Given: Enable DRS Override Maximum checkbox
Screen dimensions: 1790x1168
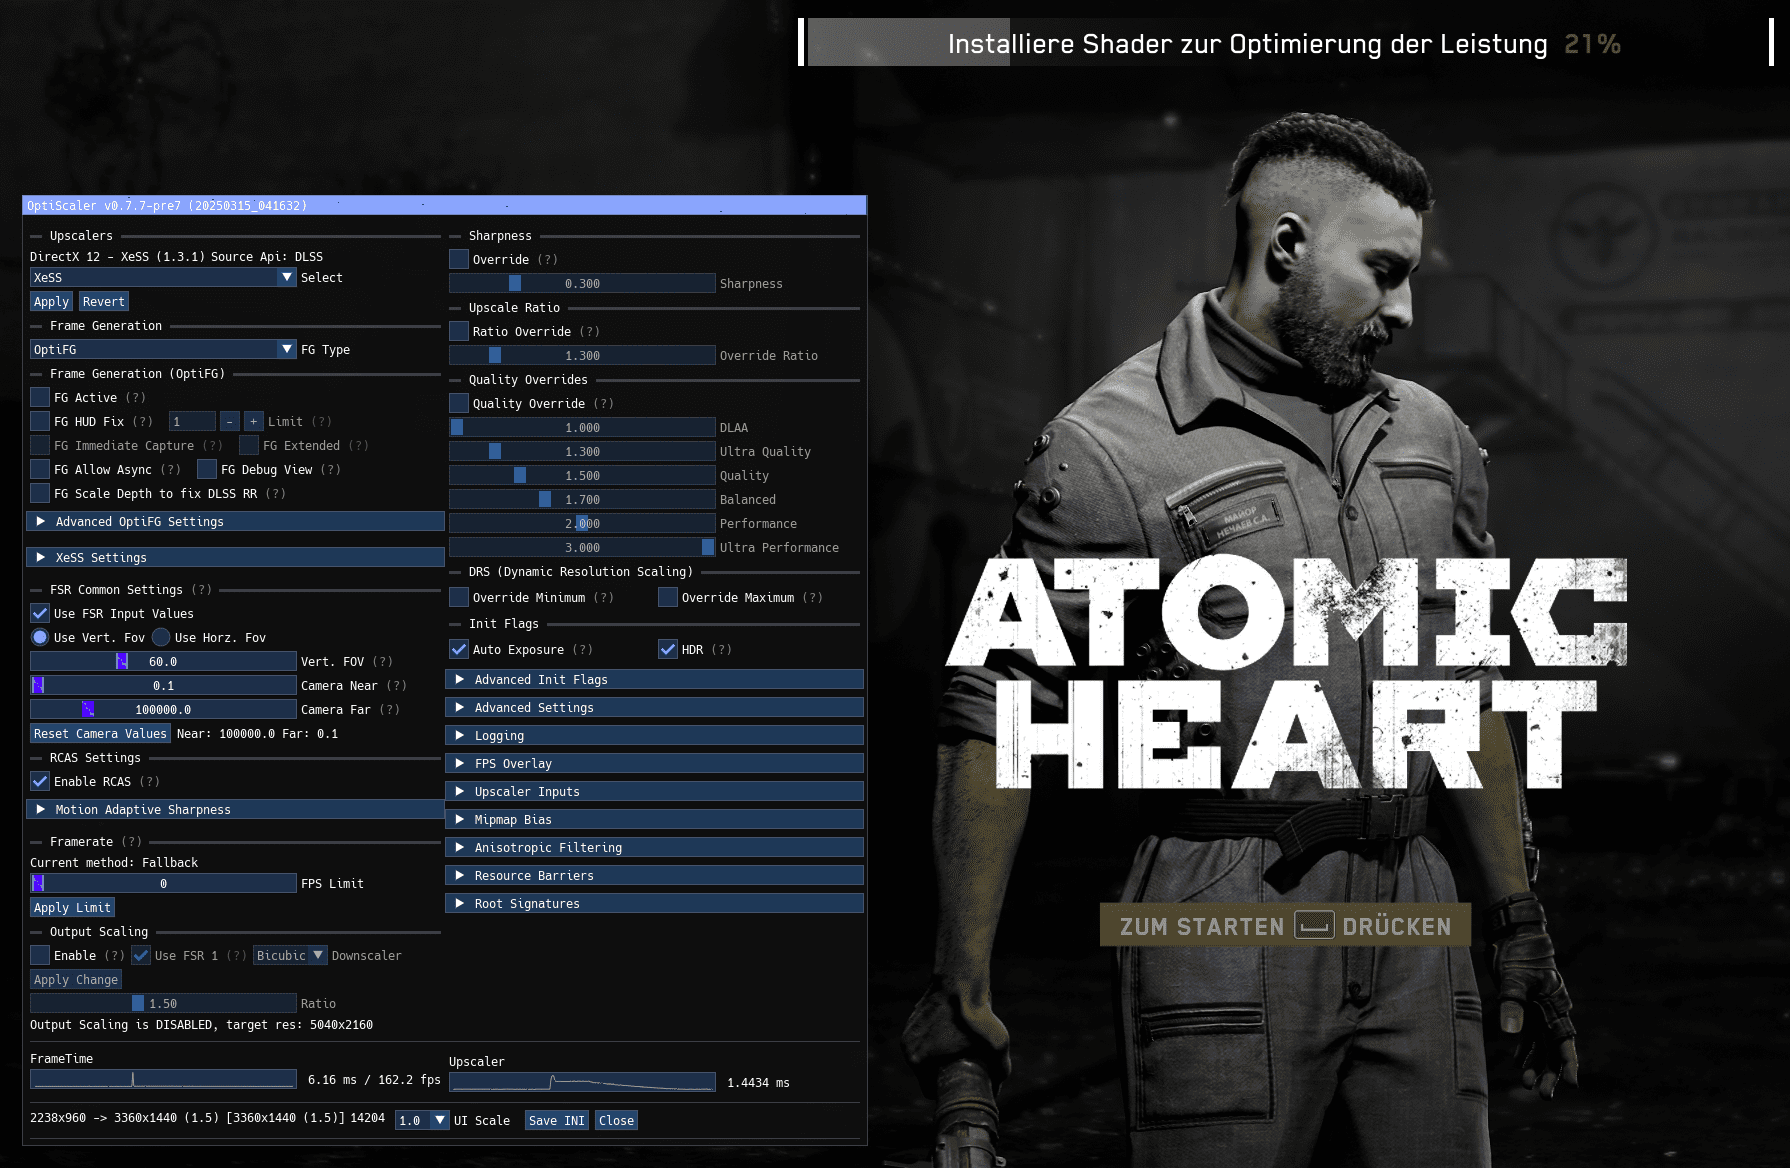Looking at the screenshot, I should tap(668, 598).
